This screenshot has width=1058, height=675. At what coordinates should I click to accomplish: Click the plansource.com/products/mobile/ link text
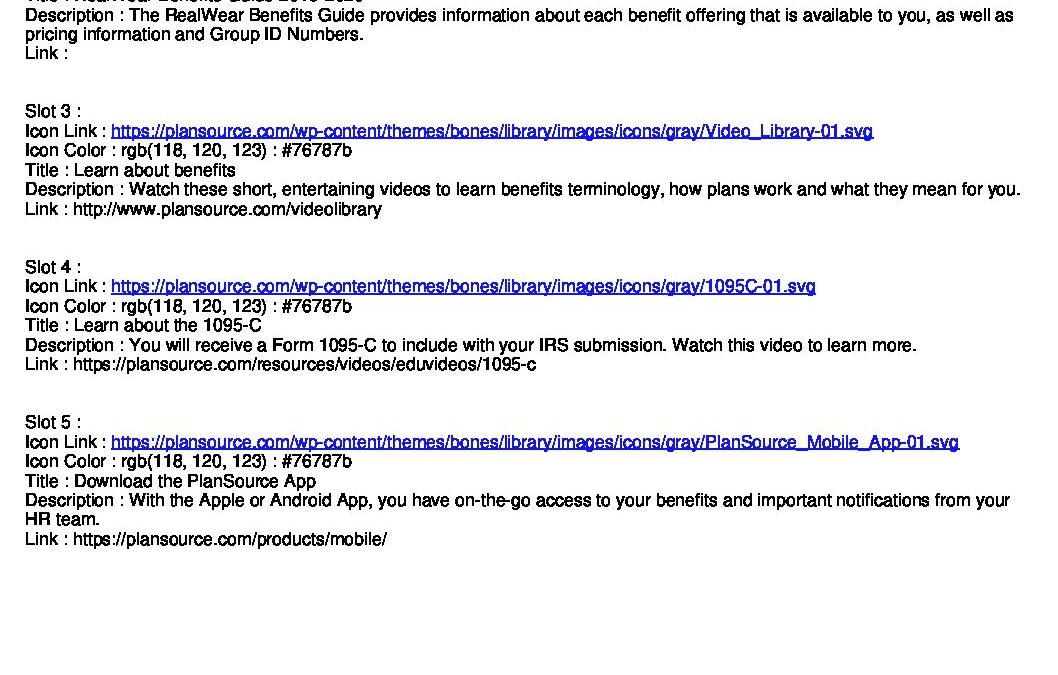[x=229, y=539]
